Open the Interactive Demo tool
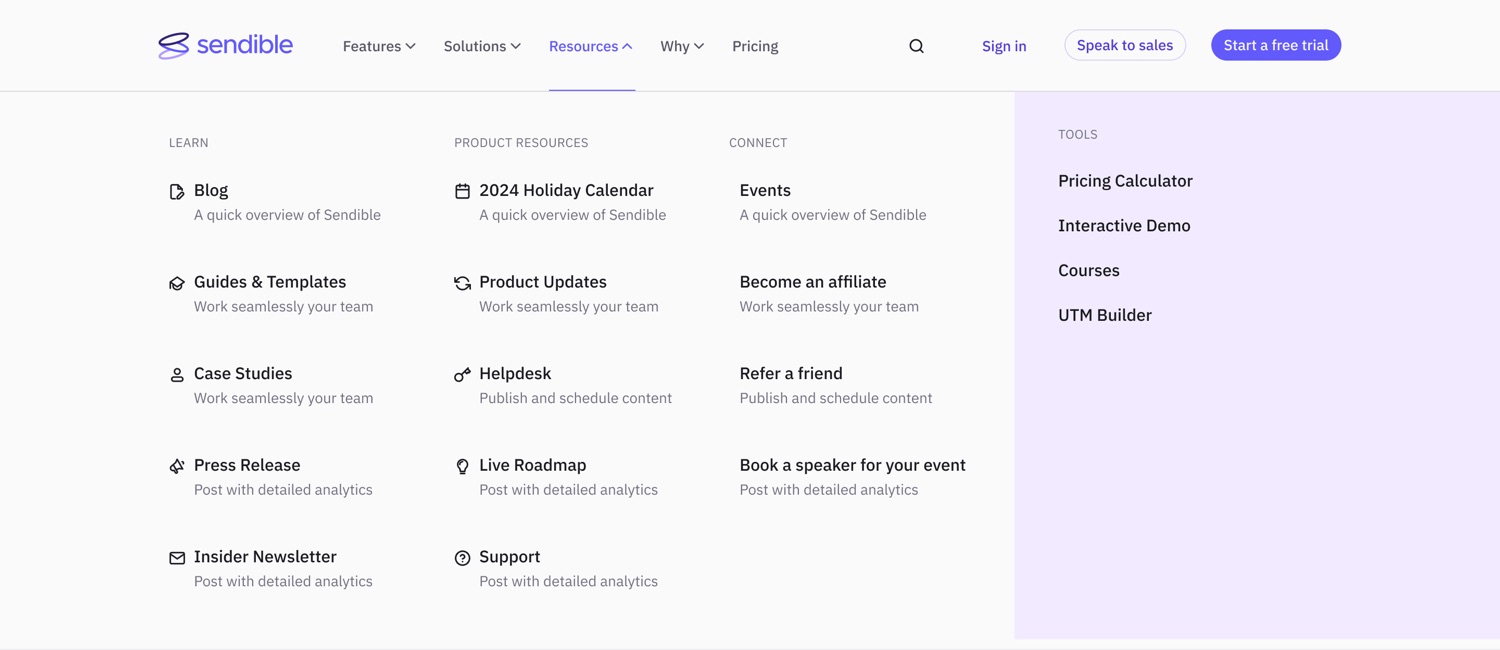1500x650 pixels. point(1124,226)
